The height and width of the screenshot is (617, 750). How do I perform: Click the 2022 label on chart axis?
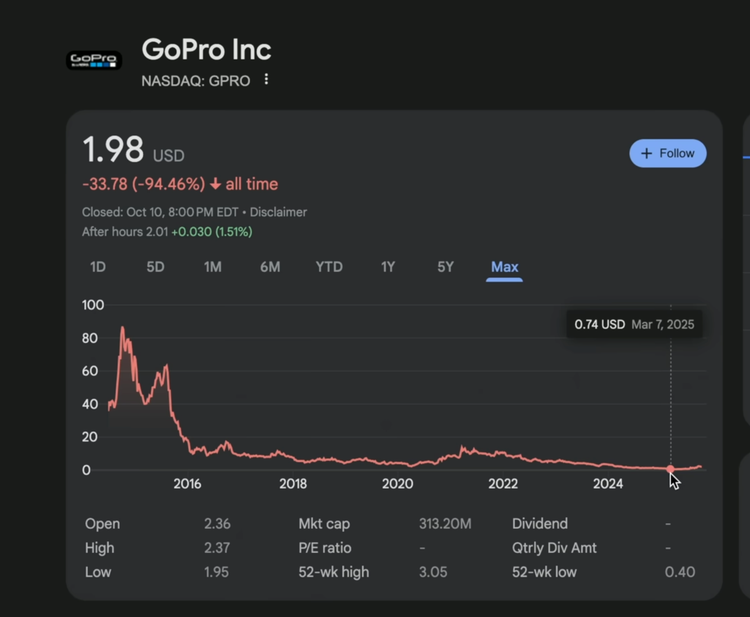coord(503,484)
